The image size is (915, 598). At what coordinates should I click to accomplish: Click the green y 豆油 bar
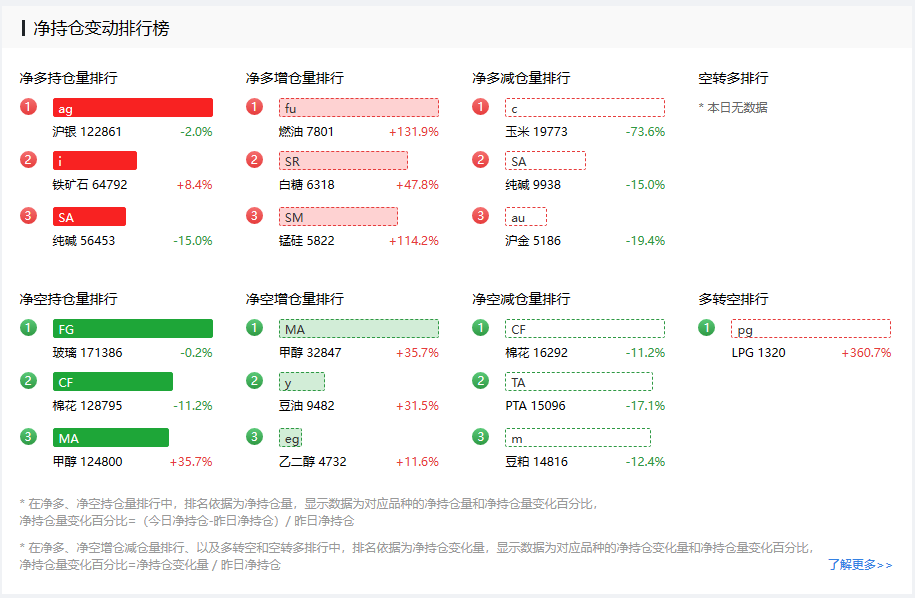tap(301, 382)
